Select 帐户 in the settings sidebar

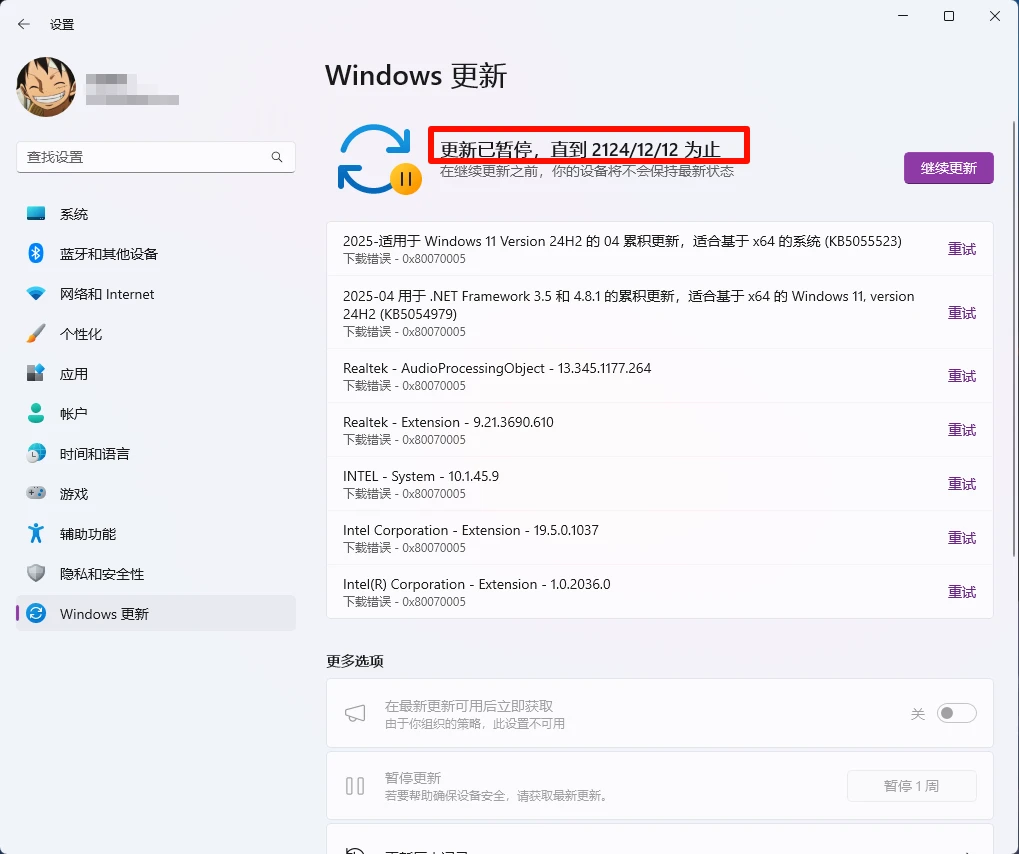pyautogui.click(x=36, y=413)
